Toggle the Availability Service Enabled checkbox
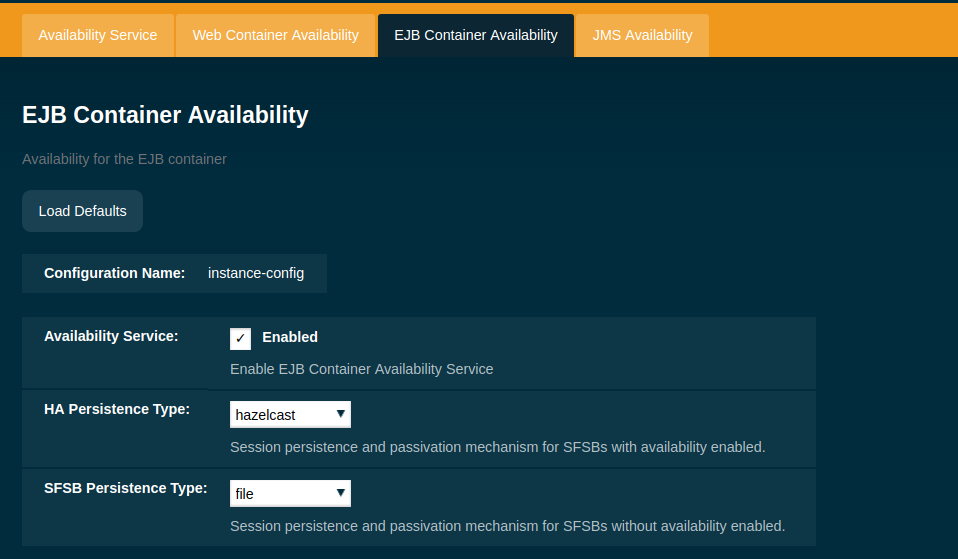The width and height of the screenshot is (958, 559). coord(240,338)
